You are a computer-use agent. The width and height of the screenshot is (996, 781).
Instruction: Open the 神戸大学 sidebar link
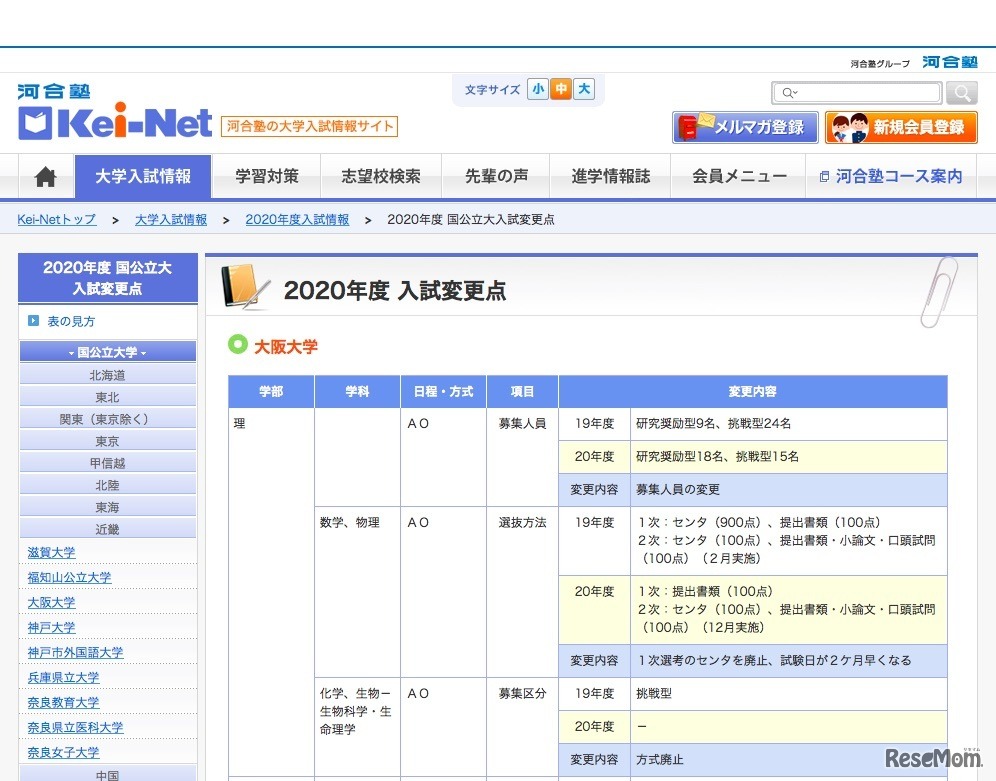tap(52, 627)
